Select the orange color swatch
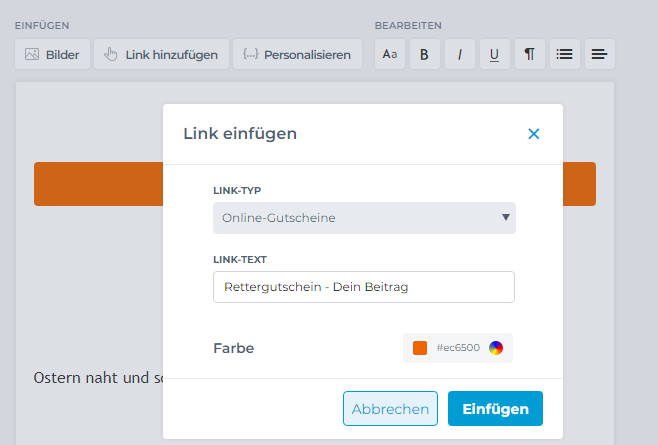The height and width of the screenshot is (445, 658). 420,348
